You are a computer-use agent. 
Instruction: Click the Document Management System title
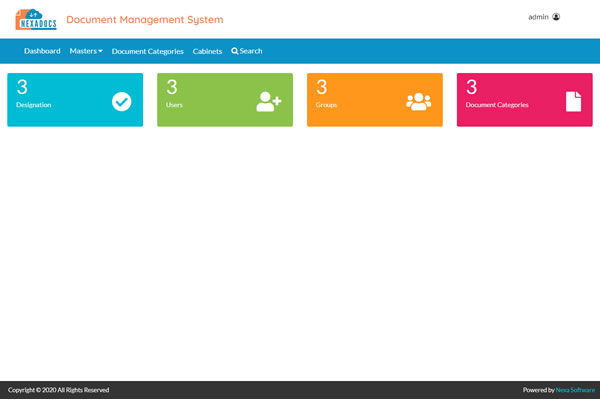click(x=145, y=20)
